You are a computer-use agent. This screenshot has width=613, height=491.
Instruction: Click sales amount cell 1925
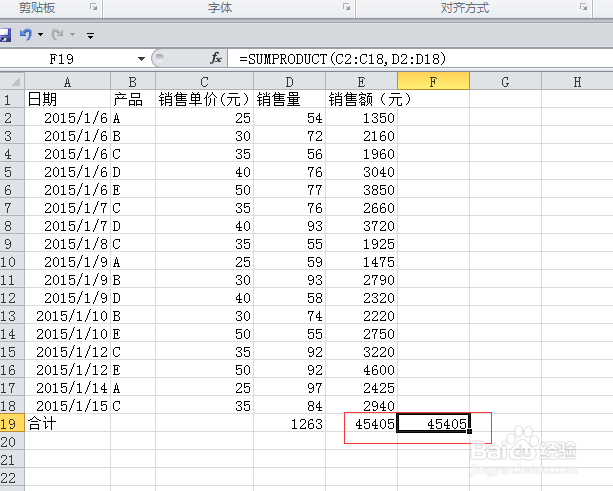(362, 244)
